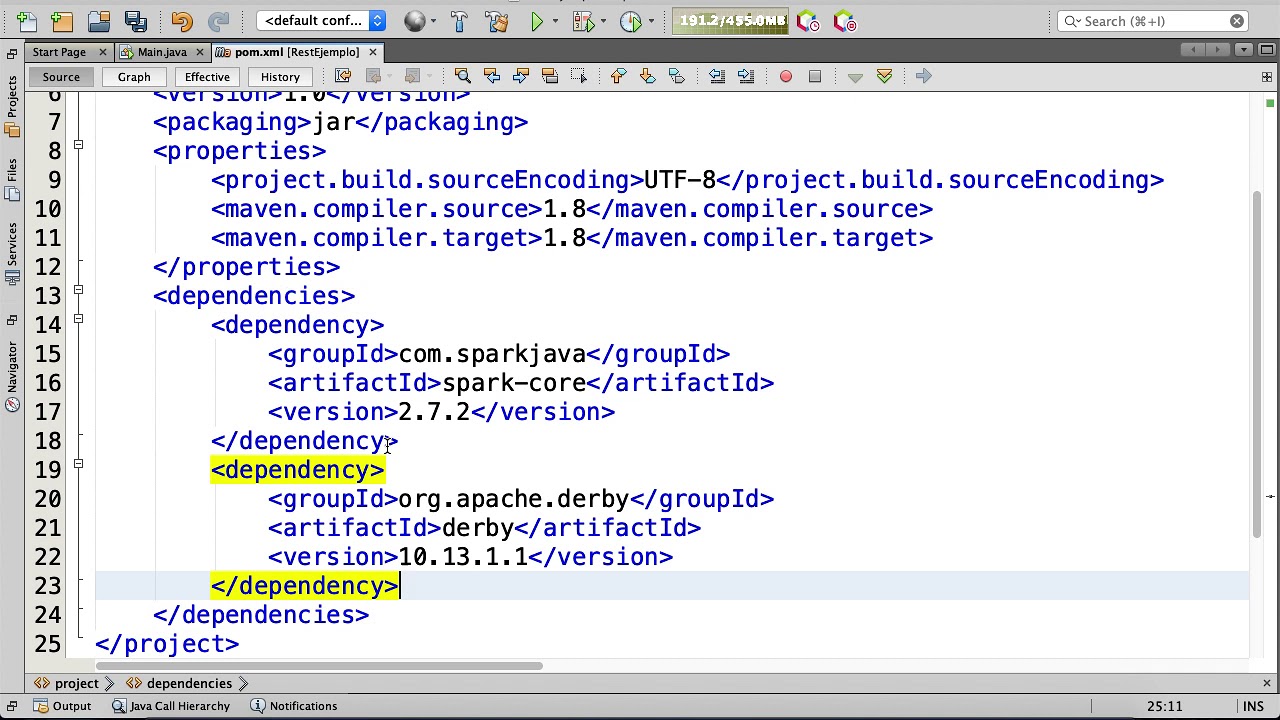This screenshot has width=1280, height=720.
Task: Toggle rectangular selection icon
Action: (x=578, y=76)
